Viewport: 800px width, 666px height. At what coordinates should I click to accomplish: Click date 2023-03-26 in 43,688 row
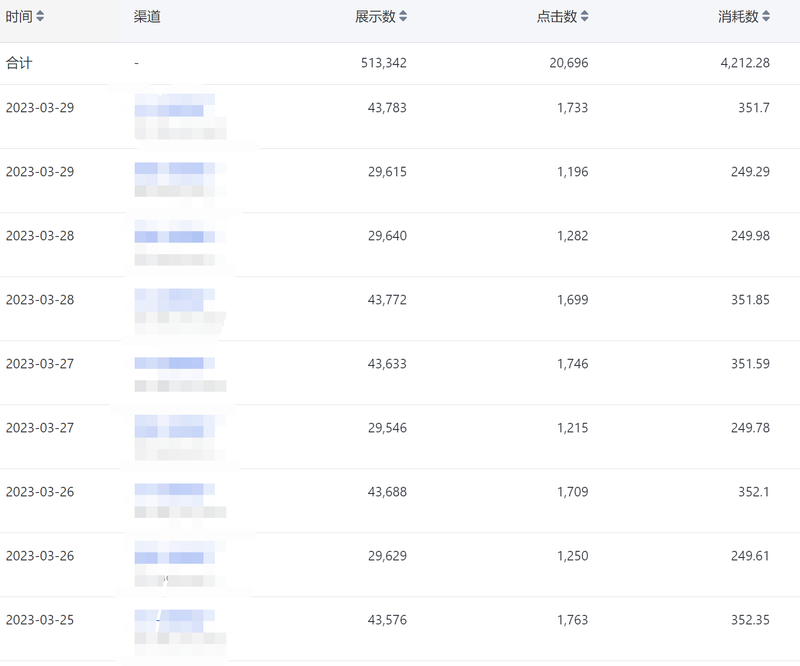pyautogui.click(x=40, y=492)
